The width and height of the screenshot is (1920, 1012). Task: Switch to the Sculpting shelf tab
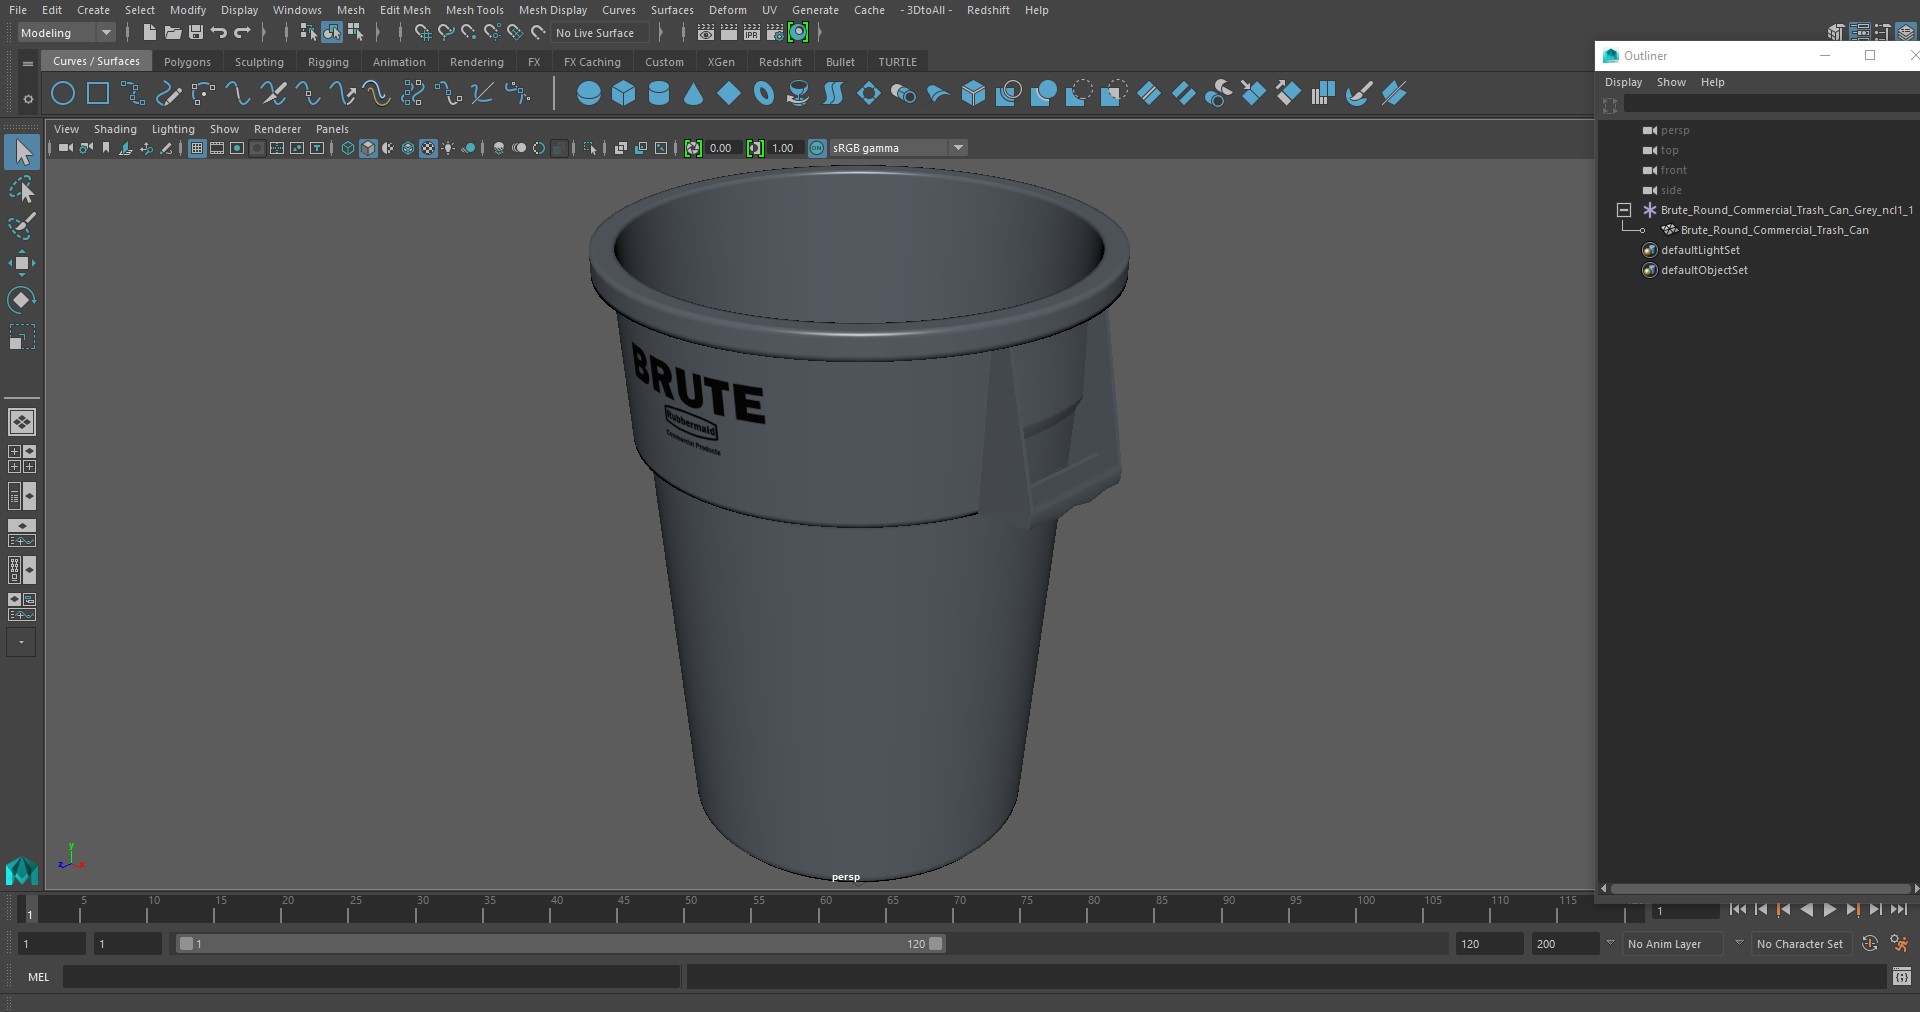pyautogui.click(x=259, y=62)
